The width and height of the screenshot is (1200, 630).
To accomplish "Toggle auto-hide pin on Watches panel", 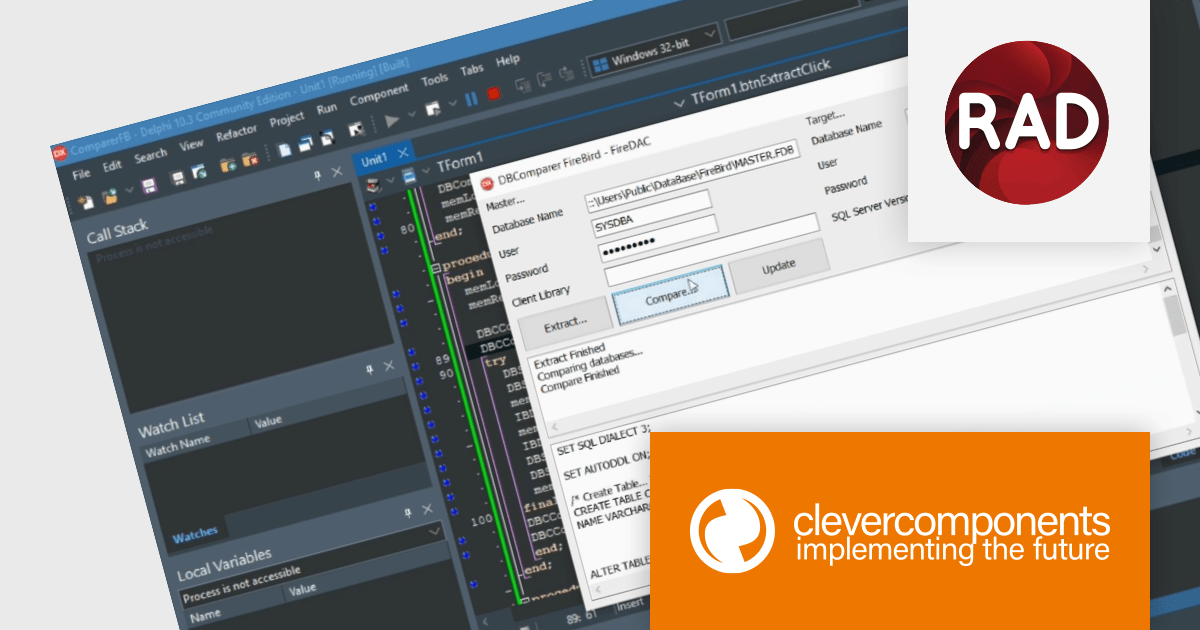I will [407, 512].
